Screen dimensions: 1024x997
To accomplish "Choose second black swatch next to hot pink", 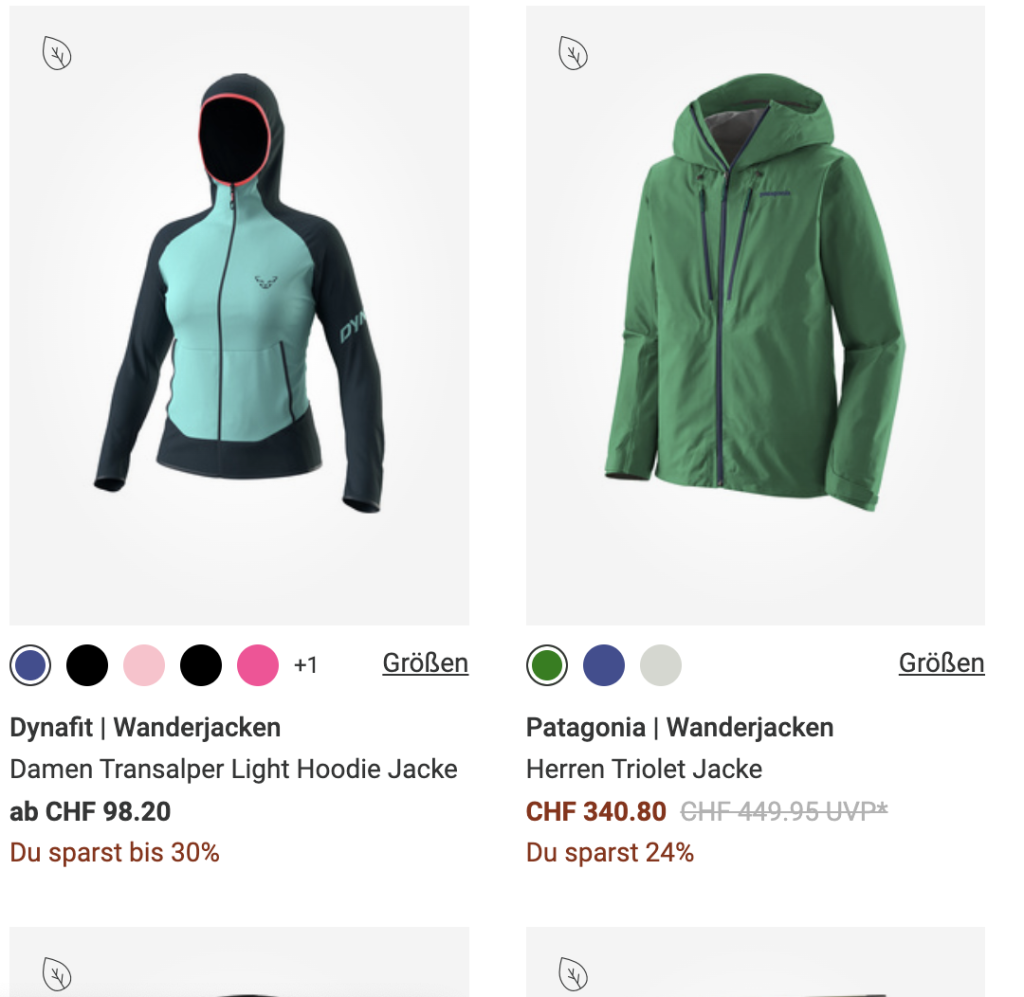I will click(x=200, y=665).
